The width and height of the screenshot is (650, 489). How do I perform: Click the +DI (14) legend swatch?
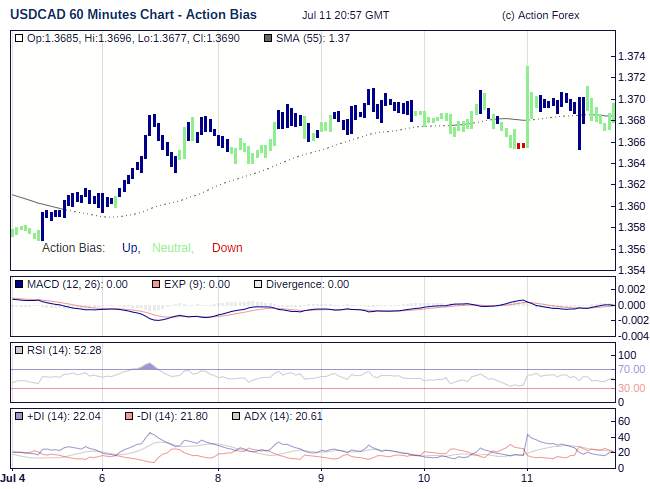(20, 416)
